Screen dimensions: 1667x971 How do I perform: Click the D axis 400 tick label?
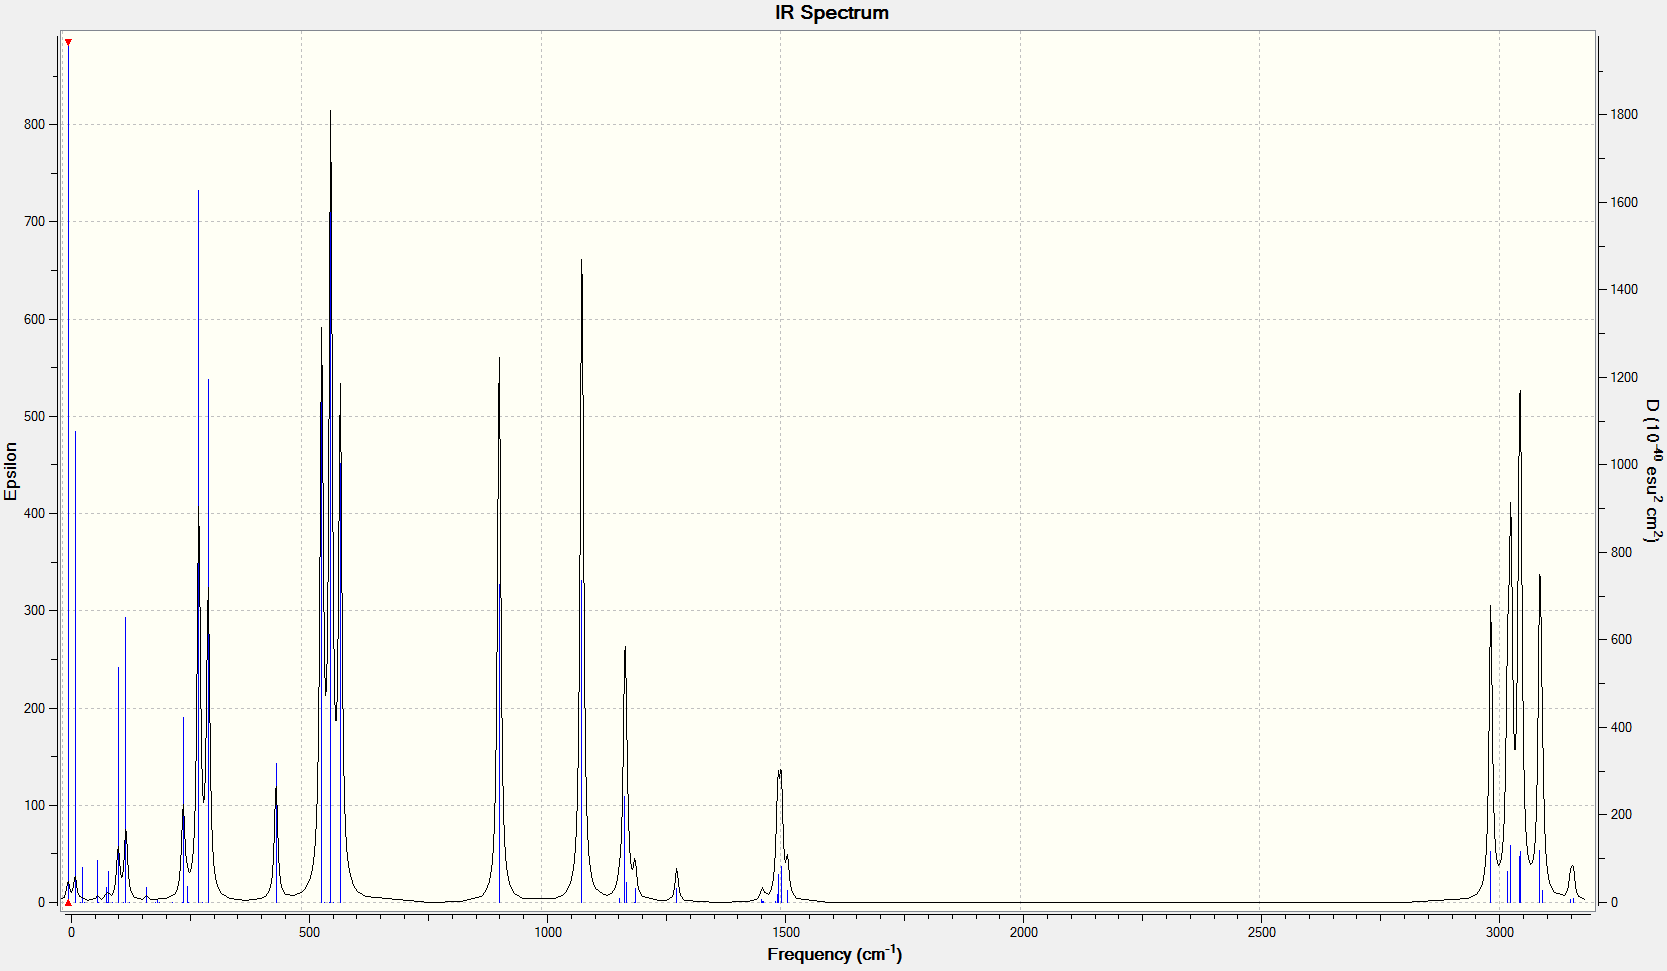click(1621, 727)
